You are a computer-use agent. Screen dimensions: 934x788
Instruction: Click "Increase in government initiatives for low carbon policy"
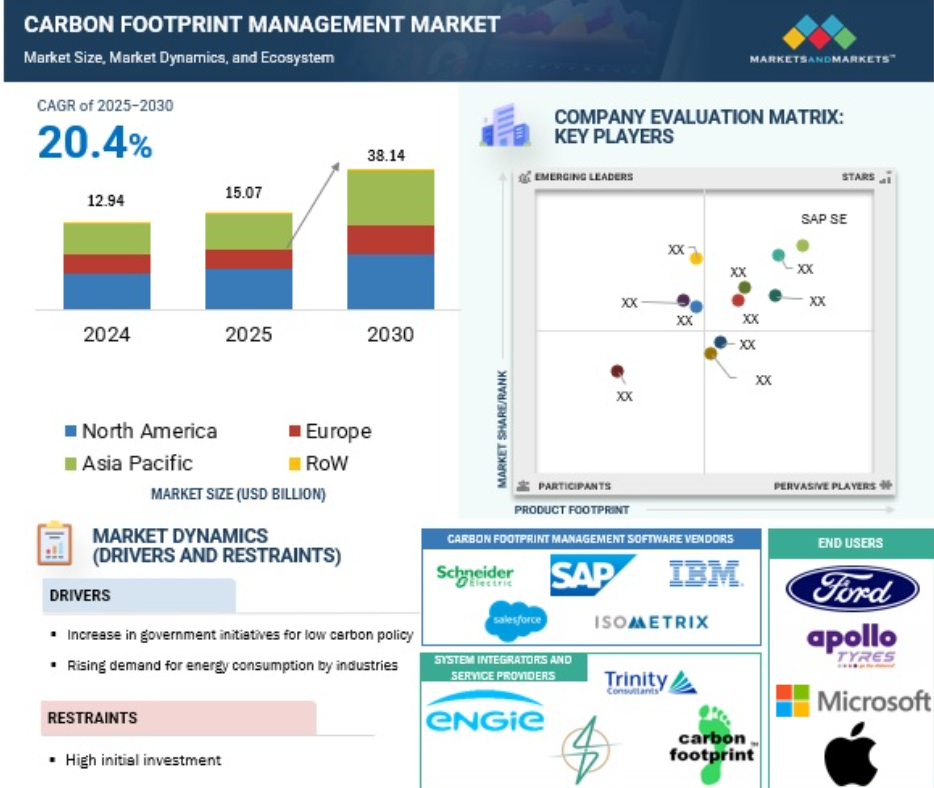tap(240, 635)
